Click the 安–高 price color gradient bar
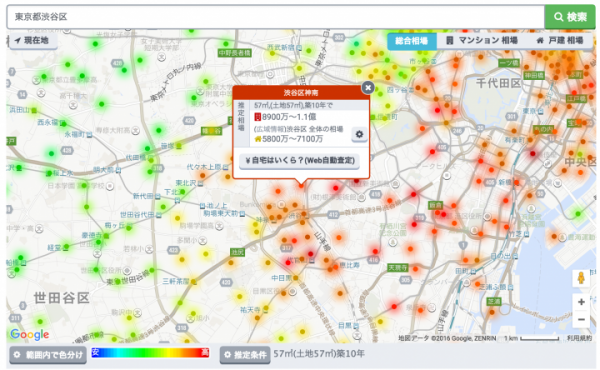The height and width of the screenshot is (370, 600). 150,352
